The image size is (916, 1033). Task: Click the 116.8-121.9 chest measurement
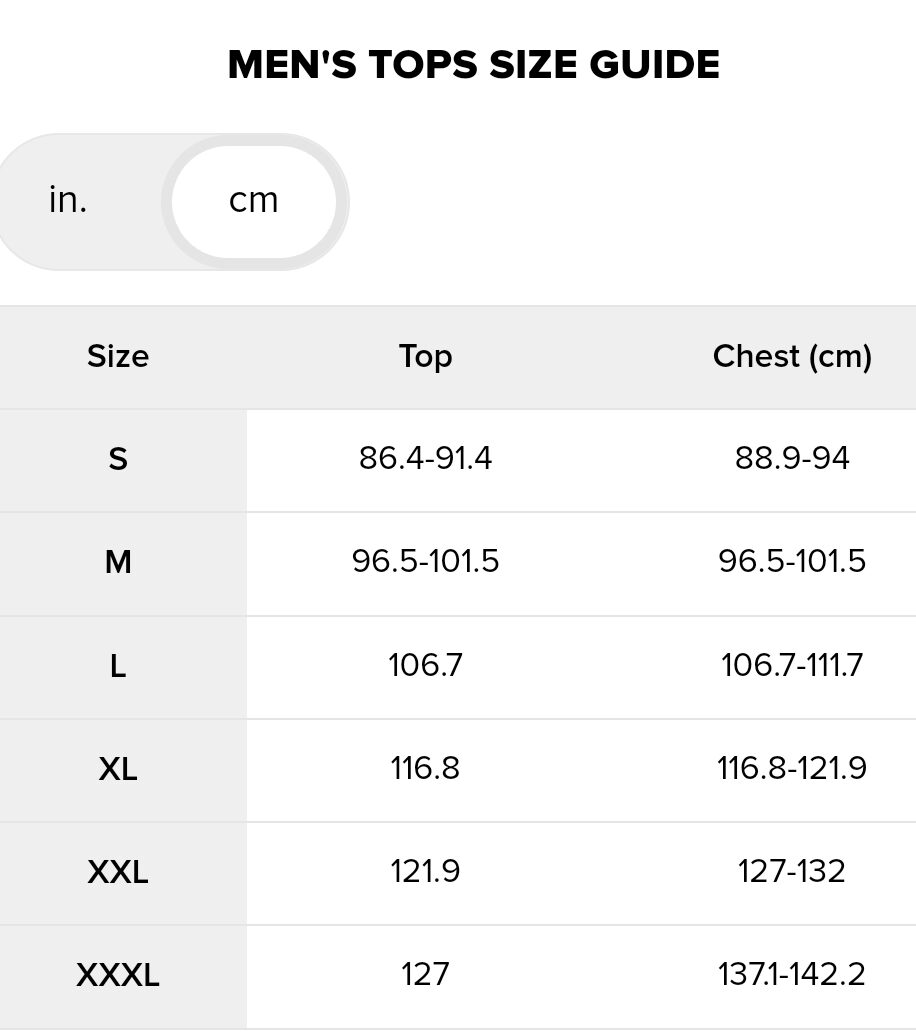(792, 768)
